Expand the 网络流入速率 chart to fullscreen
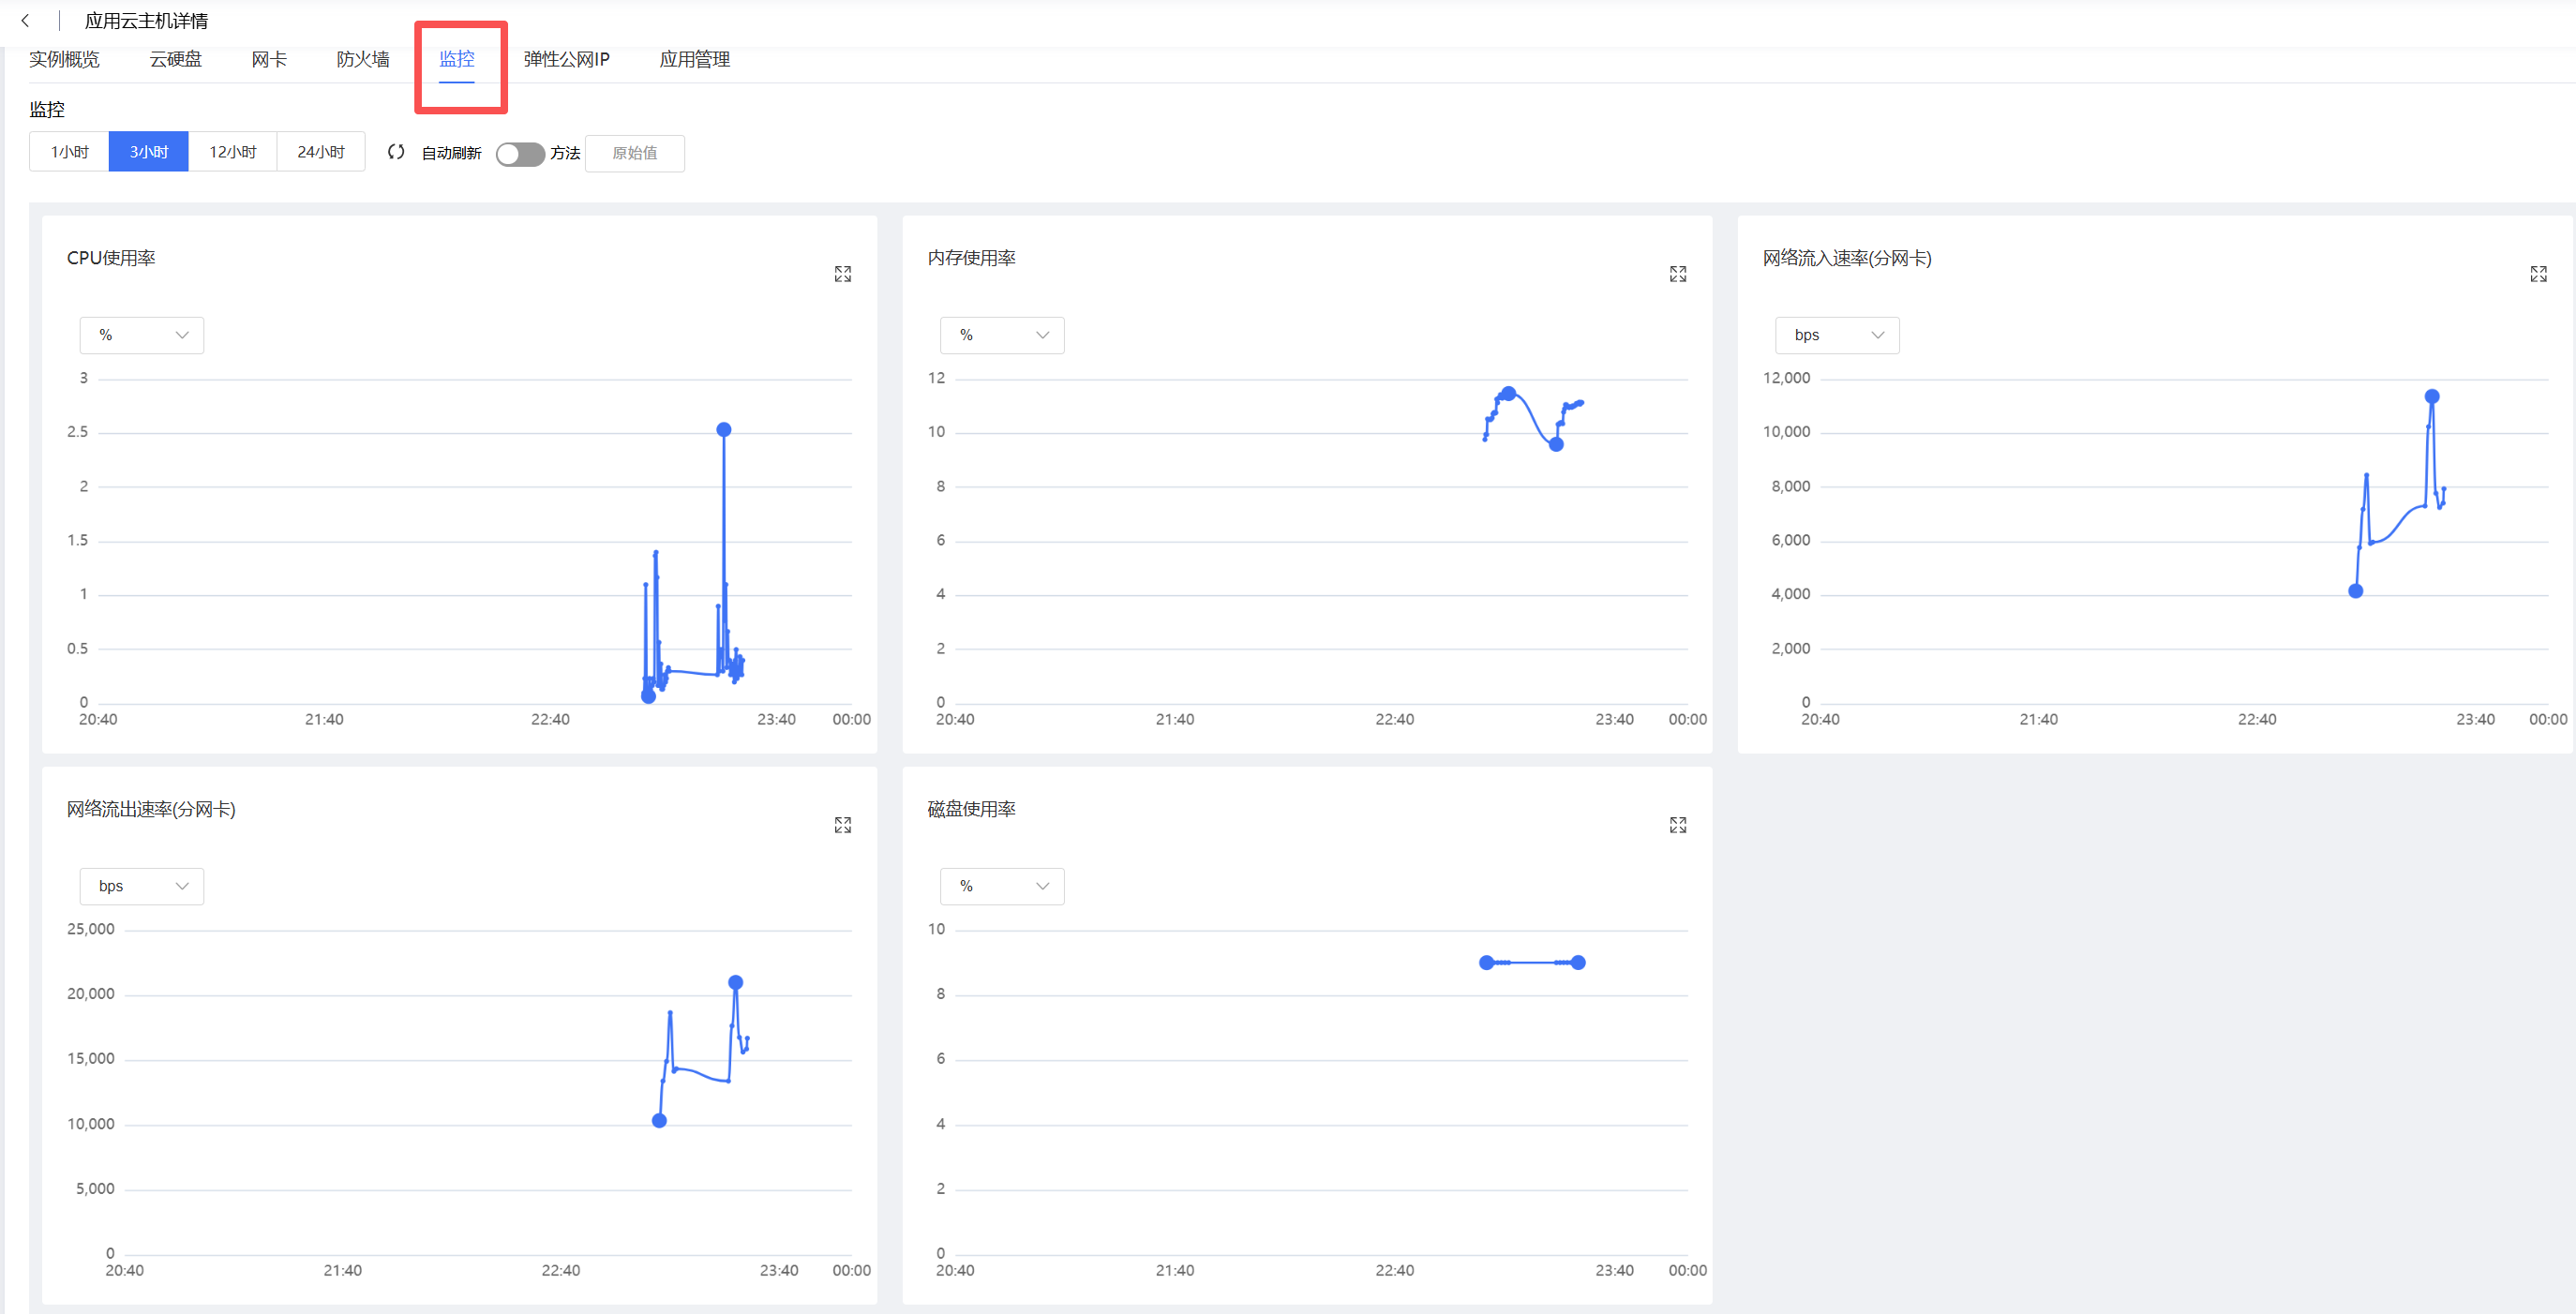The width and height of the screenshot is (2576, 1314). tap(2538, 274)
